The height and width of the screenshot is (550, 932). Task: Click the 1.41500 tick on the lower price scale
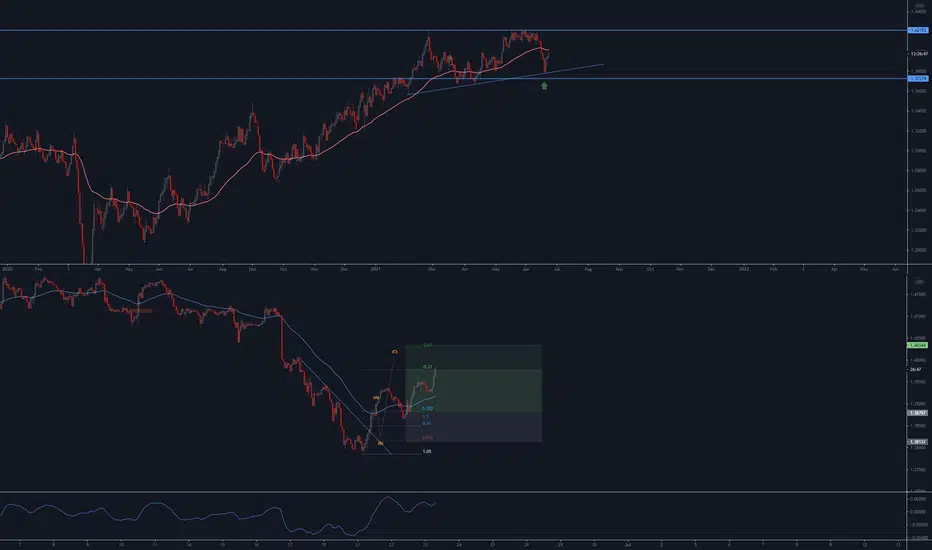pos(918,294)
